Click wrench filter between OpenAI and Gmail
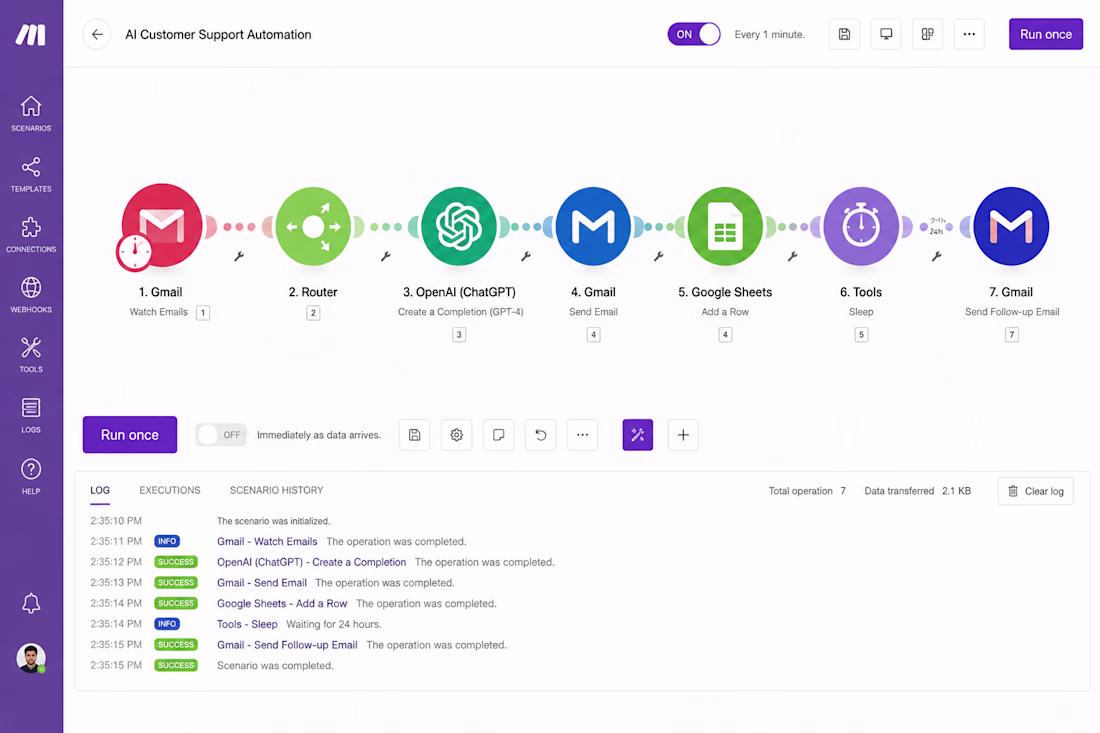Image resolution: width=1100 pixels, height=733 pixels. (525, 257)
